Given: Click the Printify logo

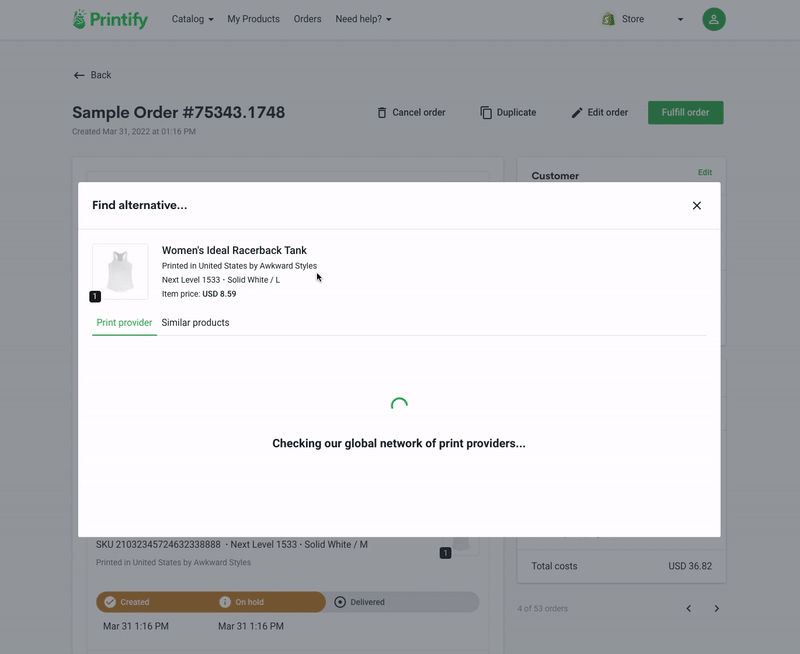Looking at the screenshot, I should (110, 19).
